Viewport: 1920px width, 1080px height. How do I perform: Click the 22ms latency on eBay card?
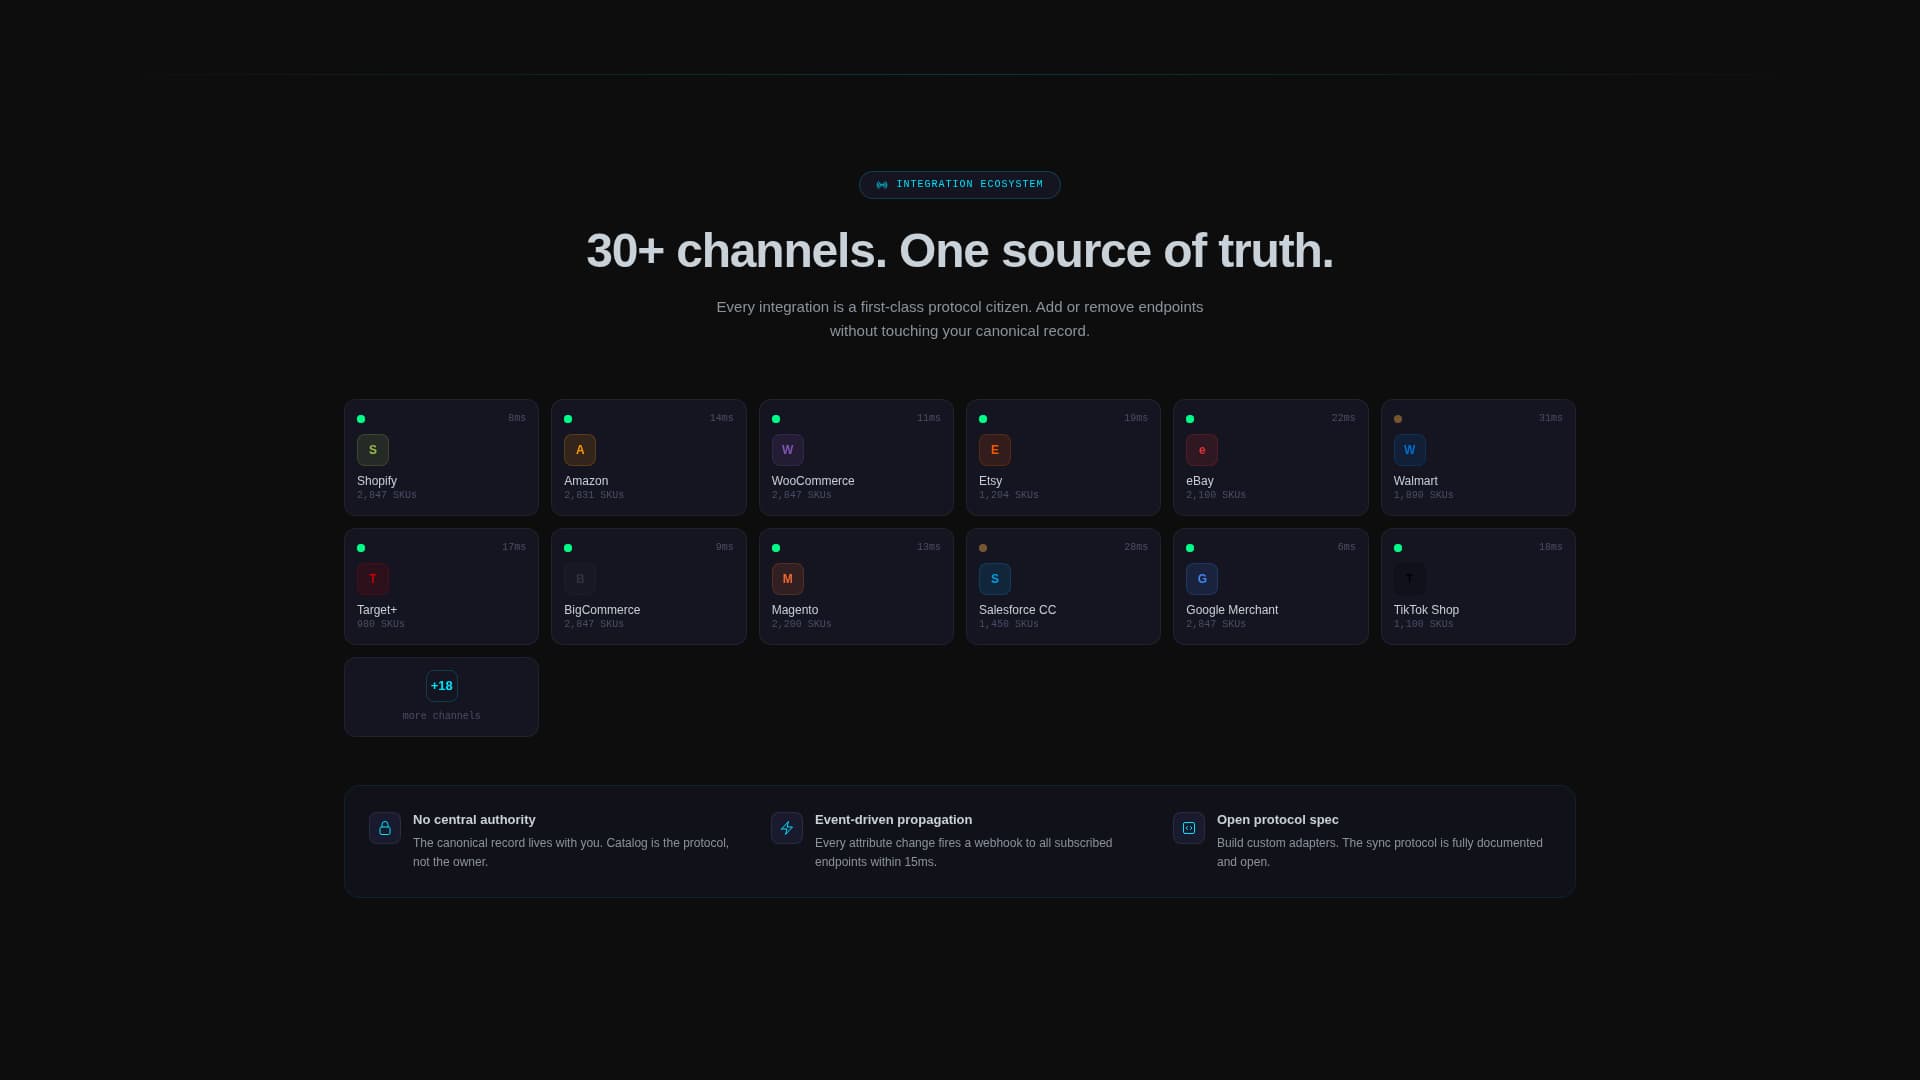[x=1344, y=419]
